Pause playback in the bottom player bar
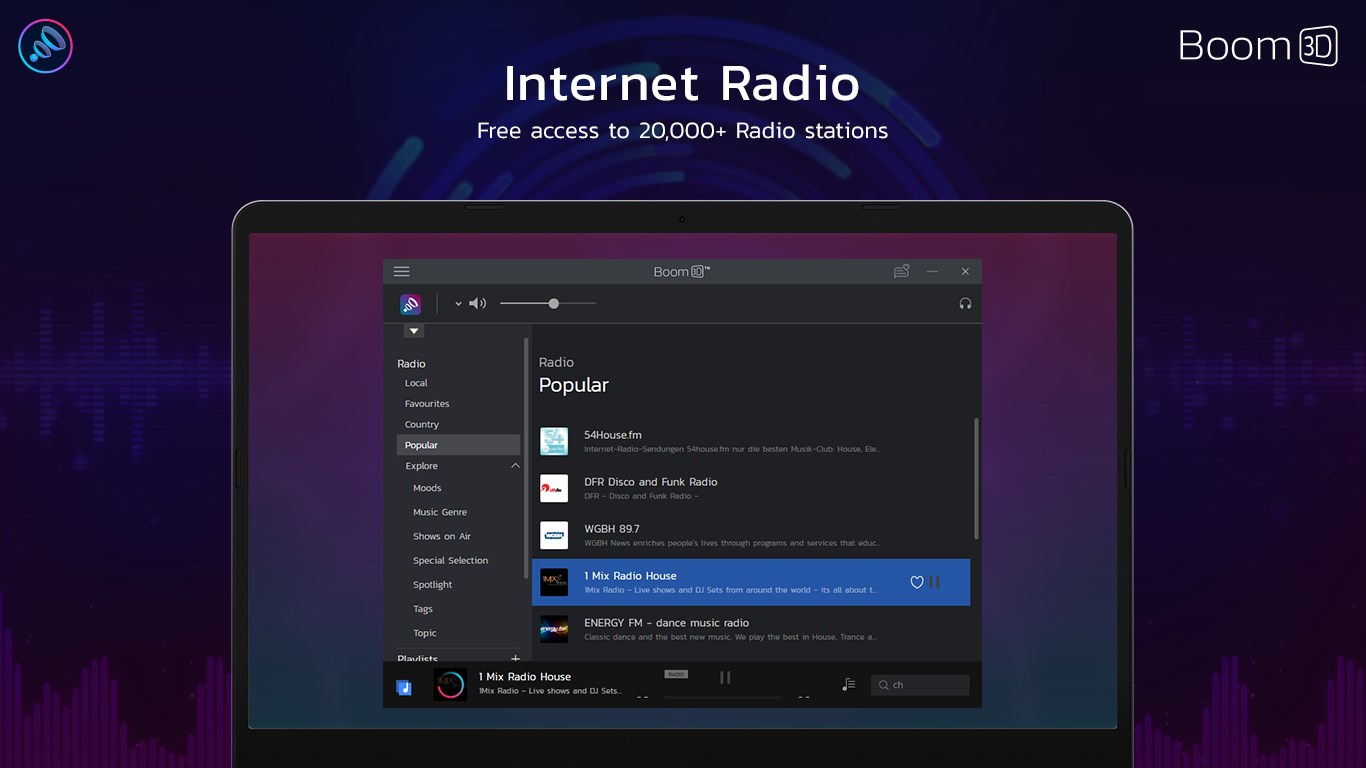This screenshot has height=768, width=1366. pyautogui.click(x=725, y=677)
